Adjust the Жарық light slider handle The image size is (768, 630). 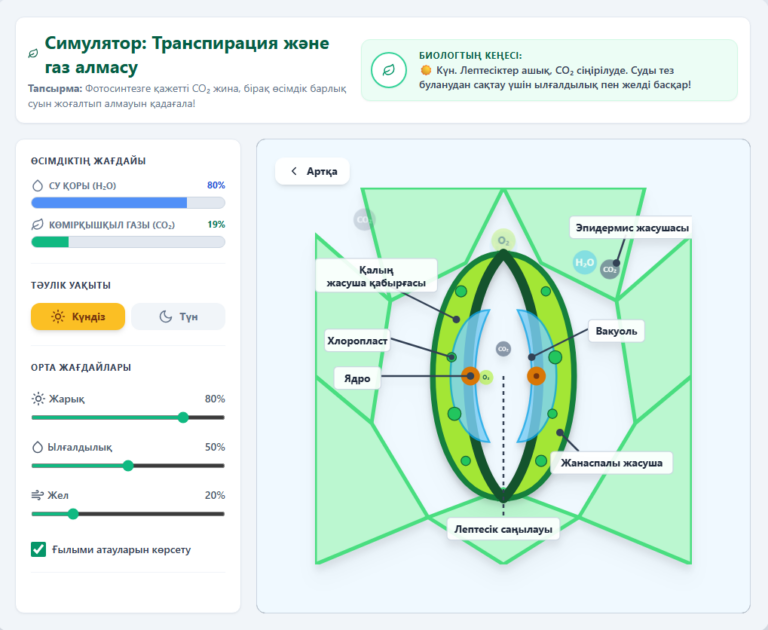183,417
